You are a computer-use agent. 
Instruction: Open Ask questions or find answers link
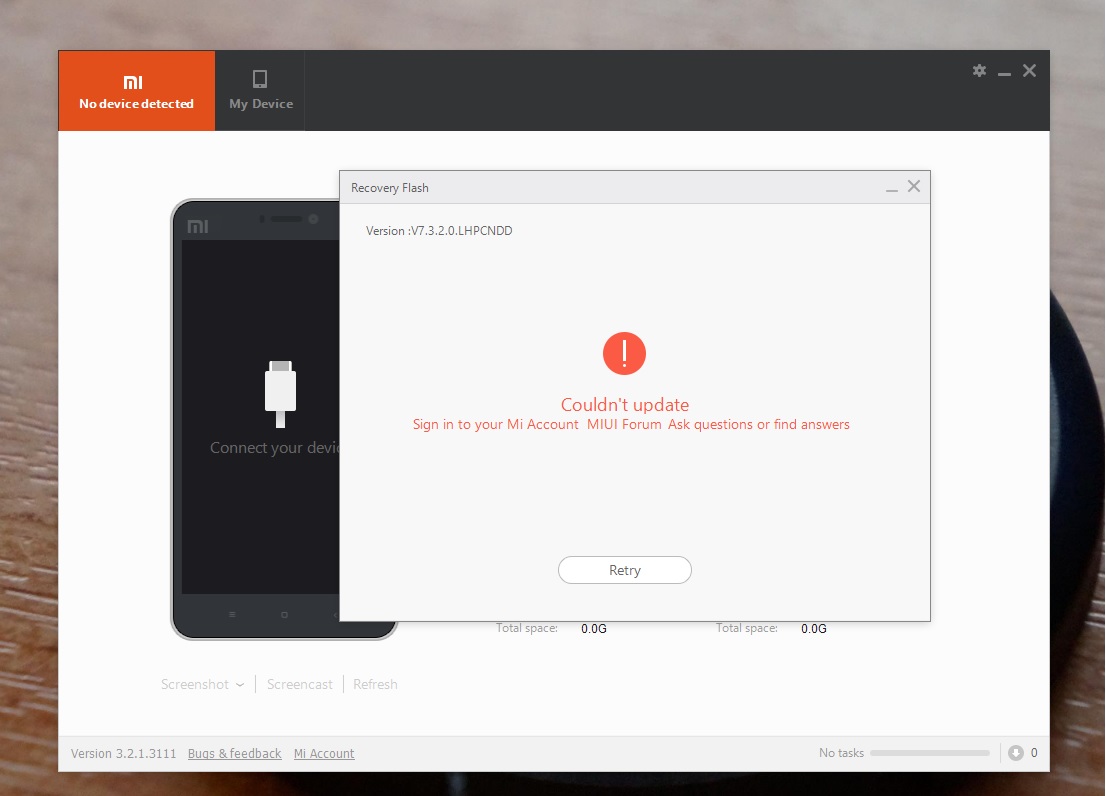click(x=759, y=424)
